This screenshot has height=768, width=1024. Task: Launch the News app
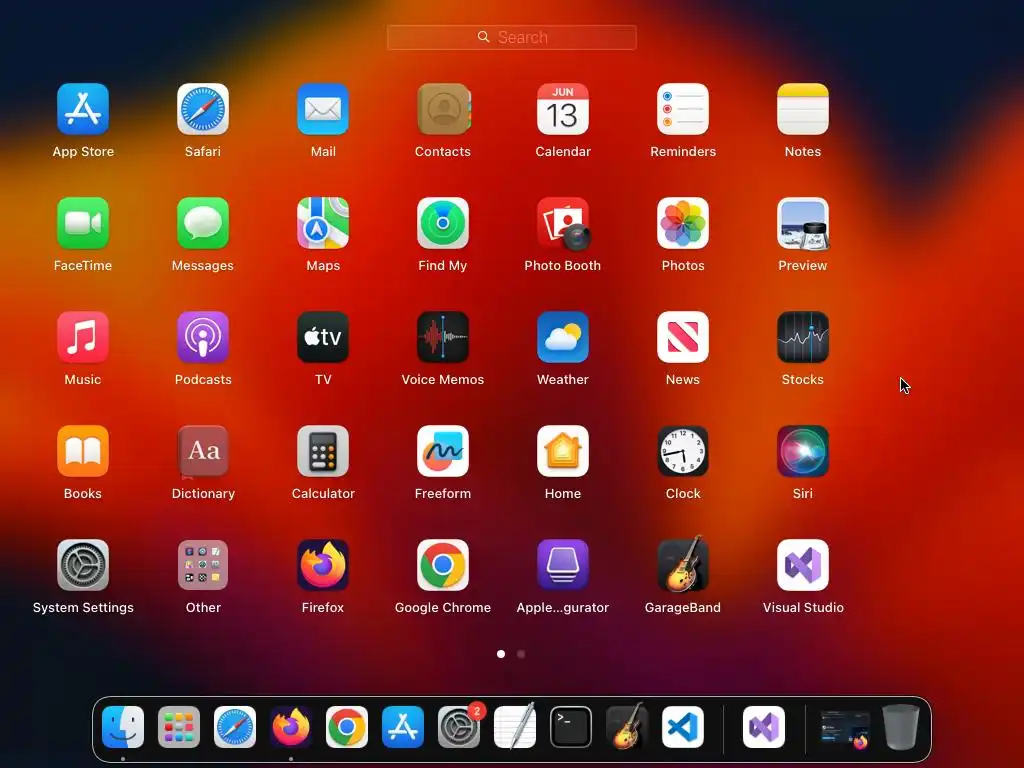[x=683, y=337]
